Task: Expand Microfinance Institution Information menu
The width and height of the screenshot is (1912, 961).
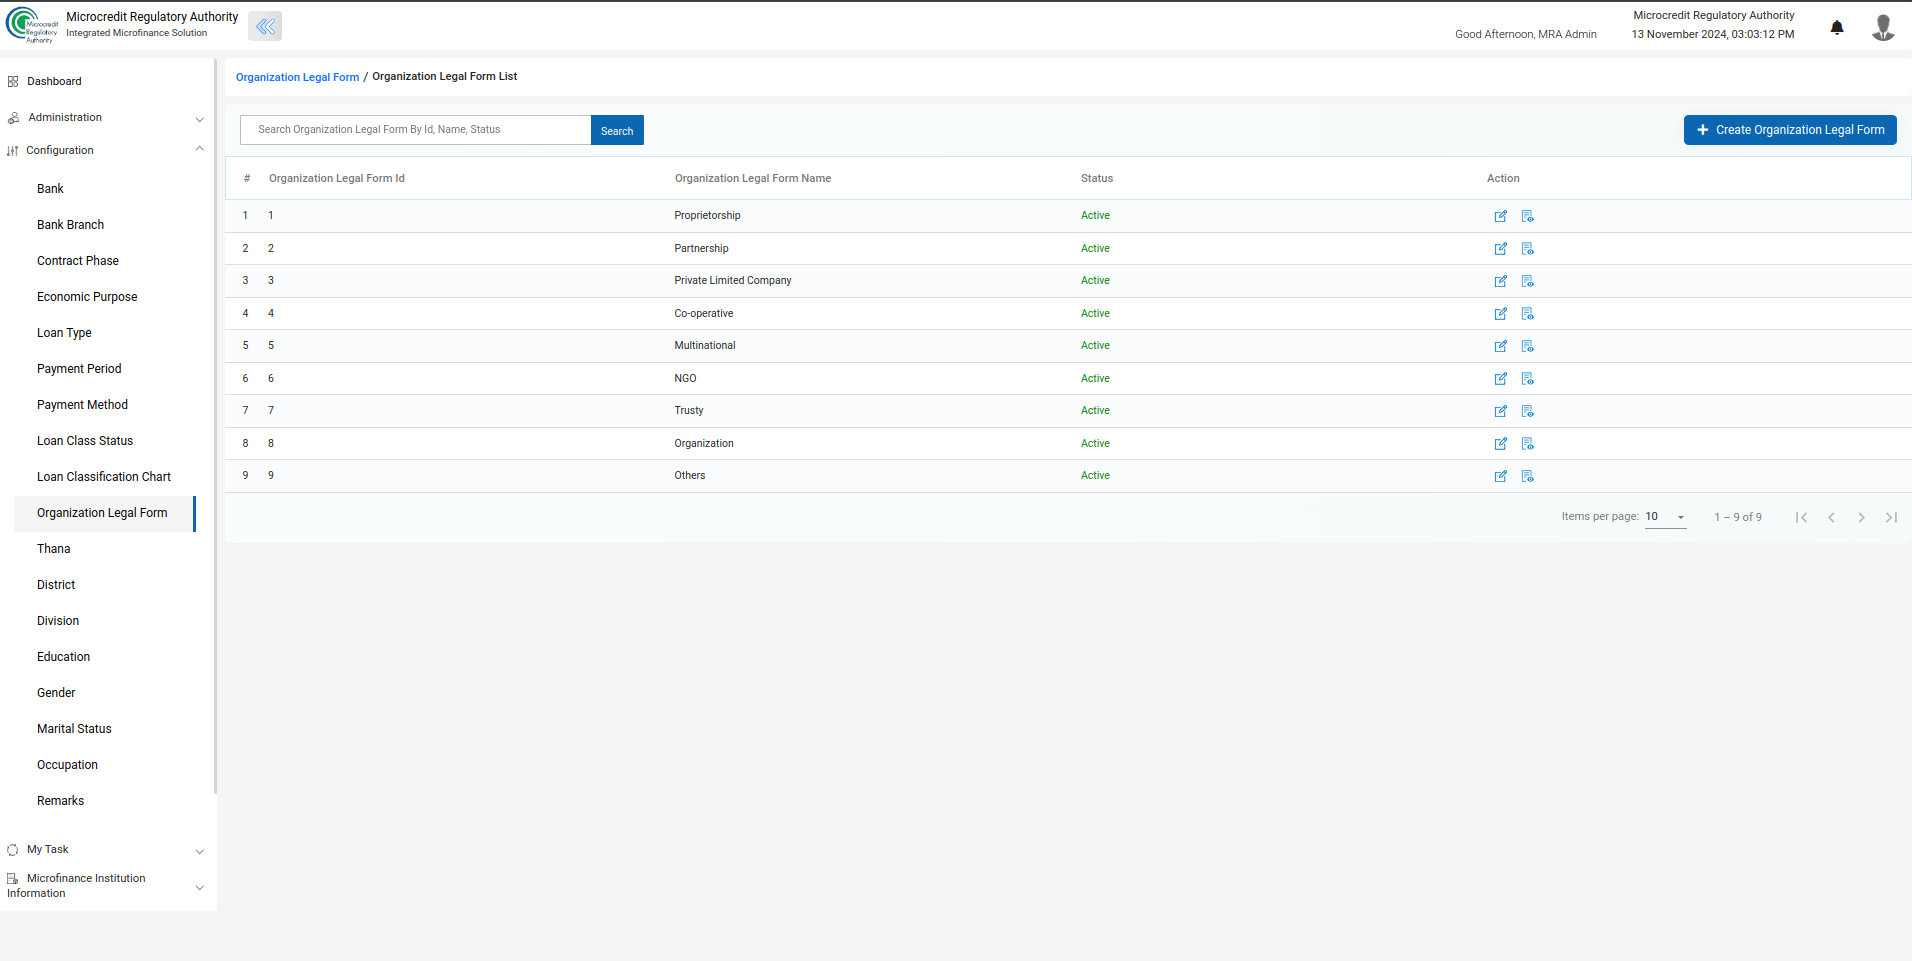Action: (105, 886)
